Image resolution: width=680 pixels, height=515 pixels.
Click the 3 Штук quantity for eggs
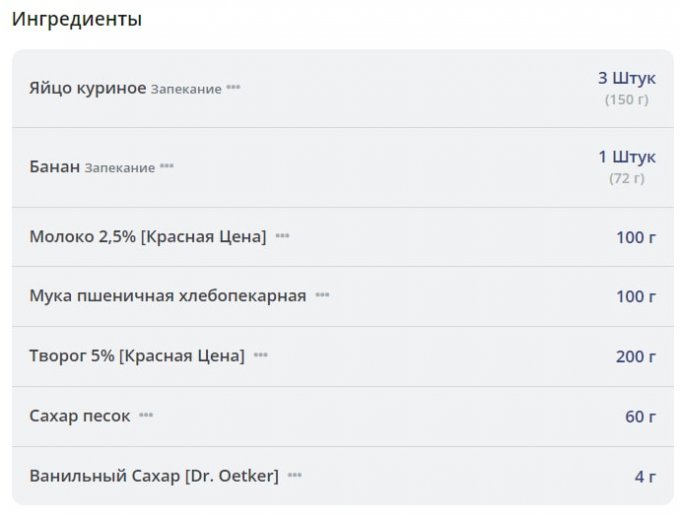click(626, 78)
